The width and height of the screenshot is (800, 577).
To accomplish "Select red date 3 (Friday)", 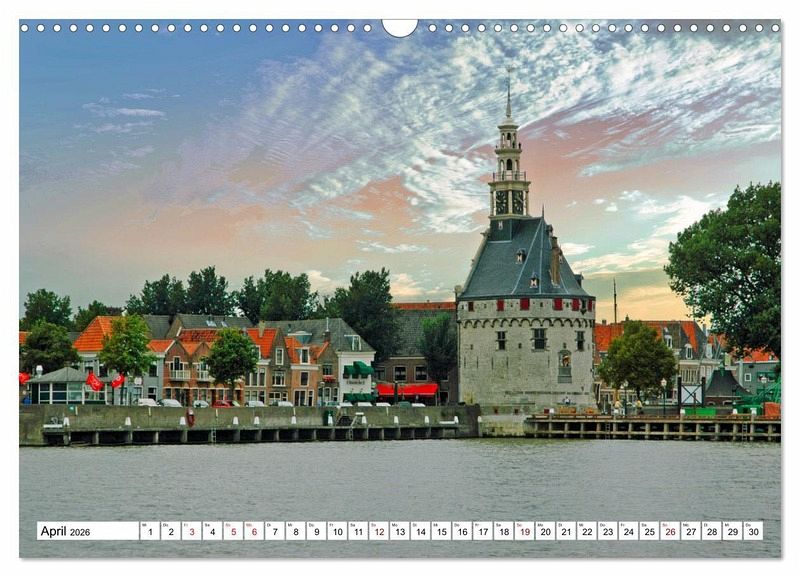I will click(x=191, y=531).
